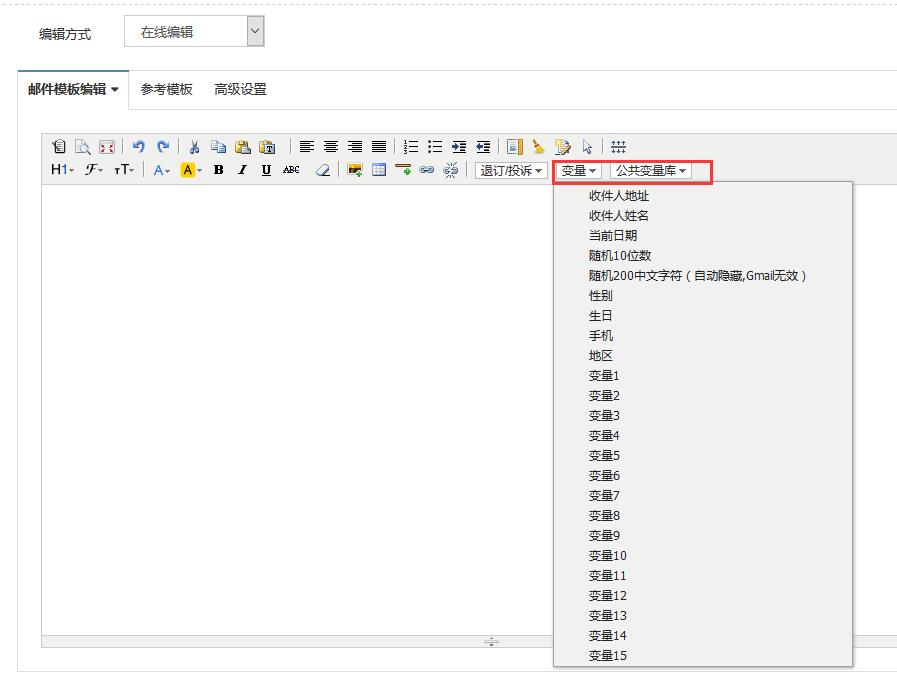
Task: Insert an image via toolbar icon
Action: (354, 170)
